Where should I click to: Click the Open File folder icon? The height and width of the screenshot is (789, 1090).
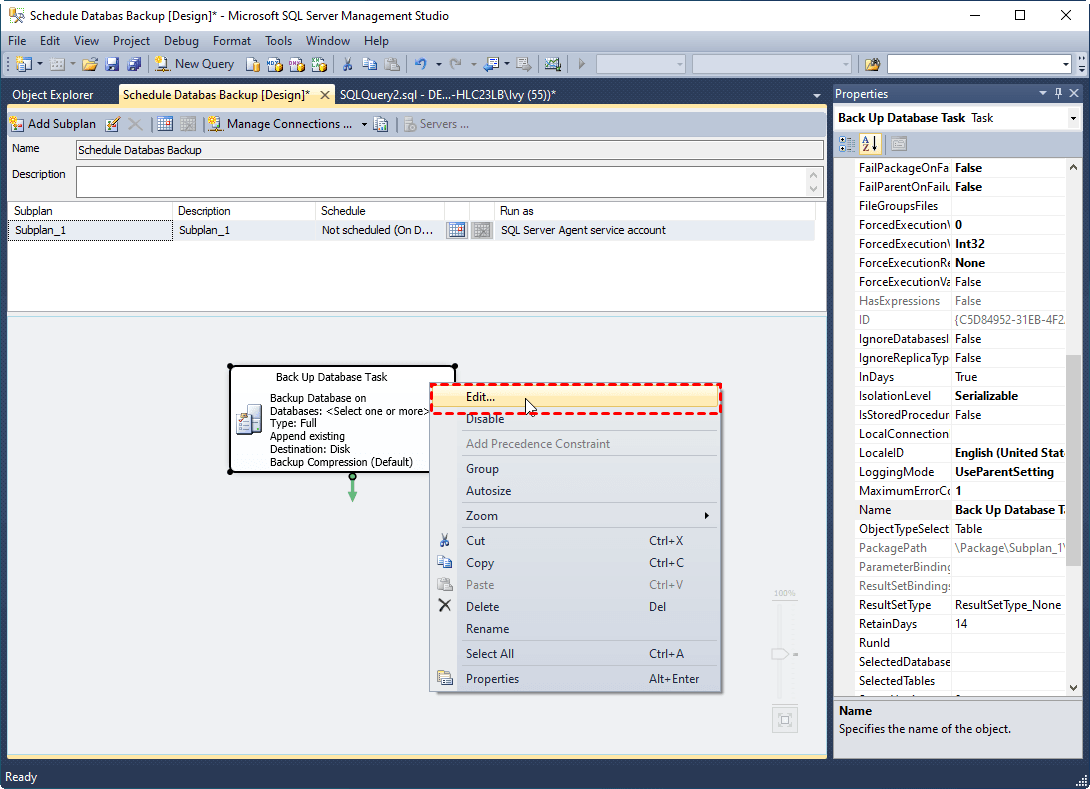(x=90, y=64)
